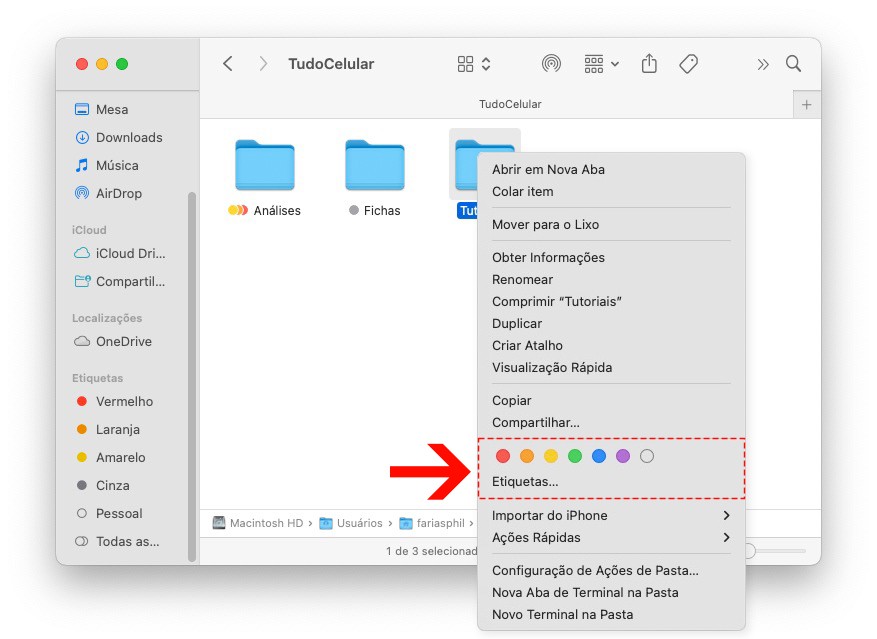
Task: Add a new tab with plus button
Action: click(x=806, y=104)
